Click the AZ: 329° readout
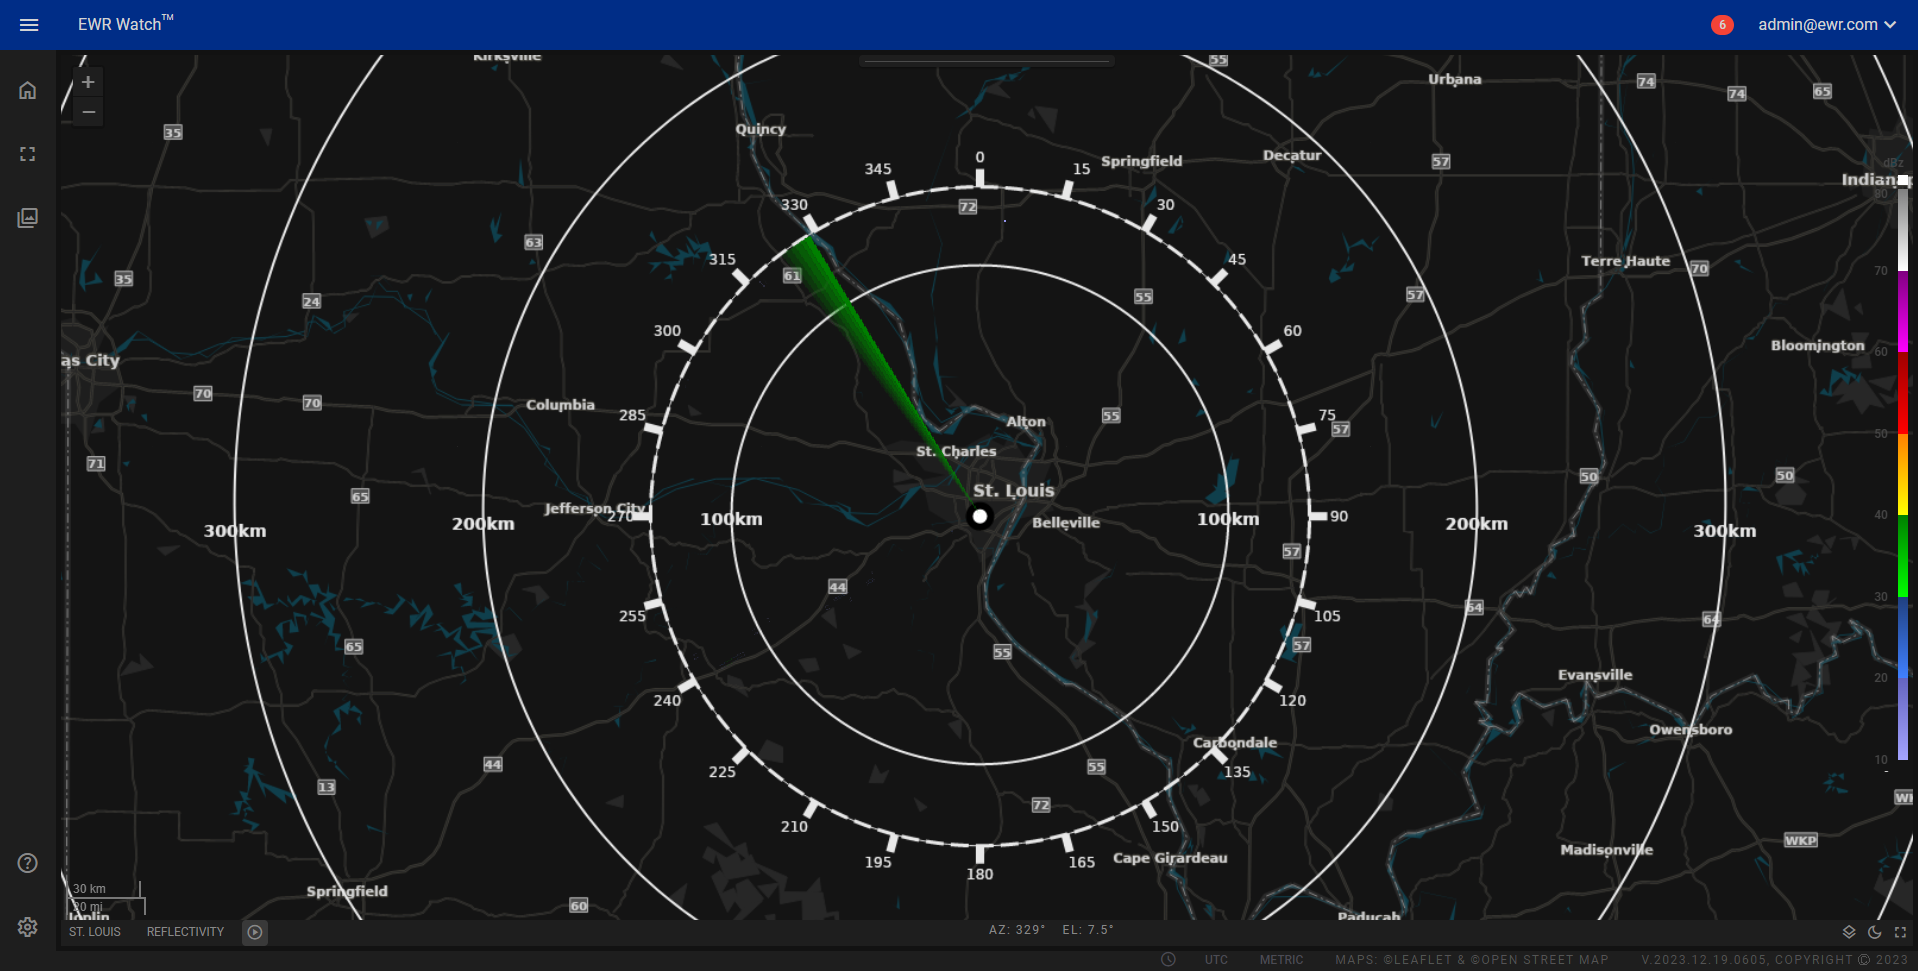The image size is (1918, 971). pos(1017,930)
